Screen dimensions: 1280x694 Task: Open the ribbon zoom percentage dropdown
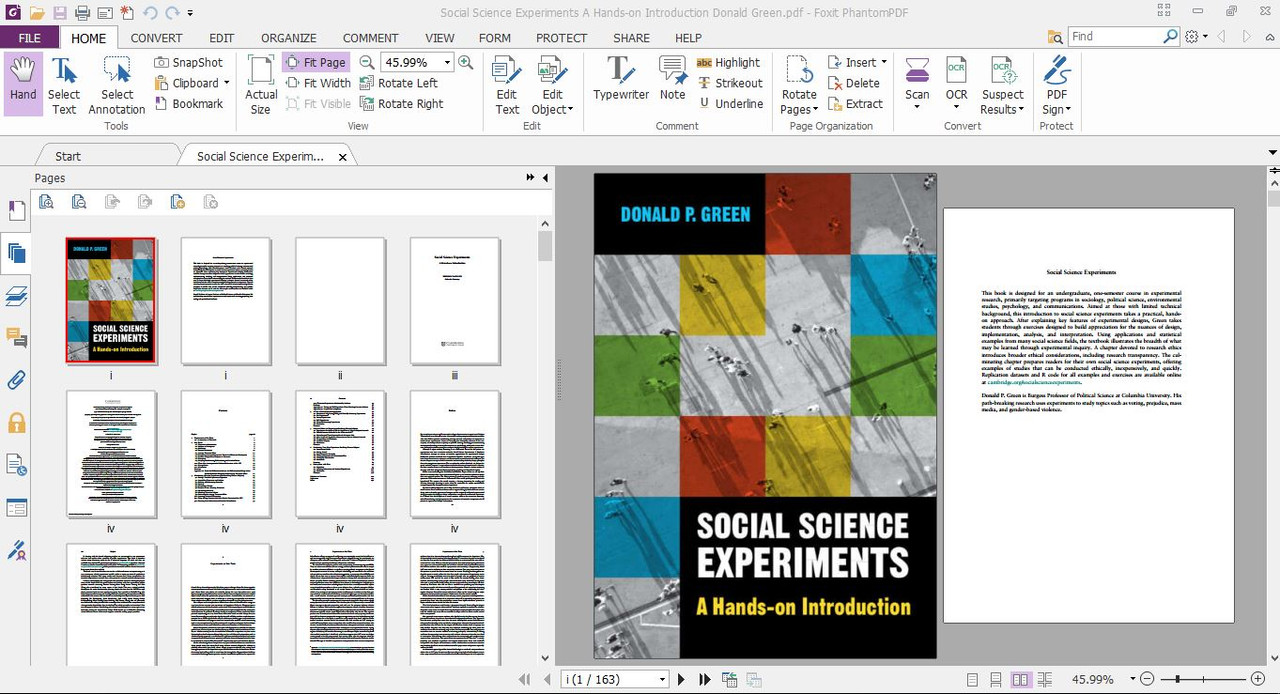[x=447, y=62]
